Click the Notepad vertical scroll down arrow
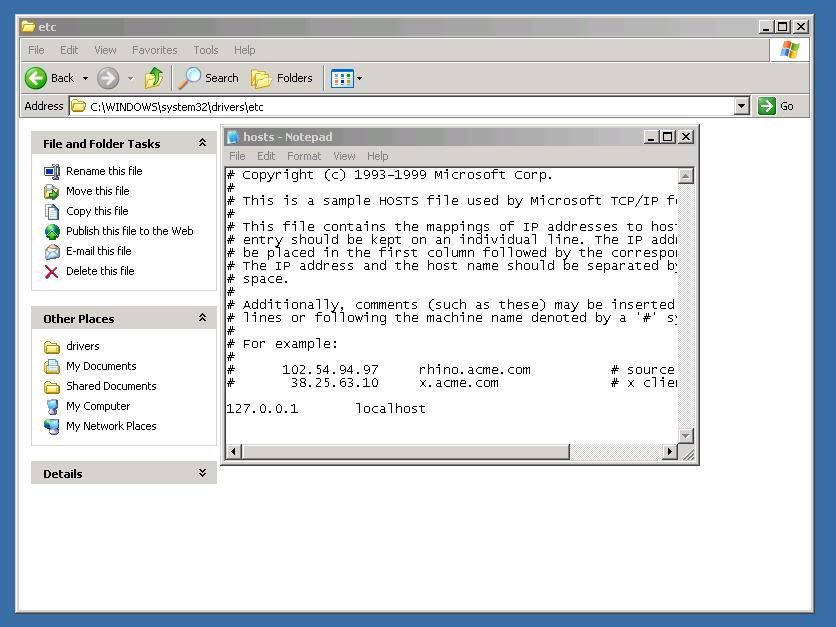 (x=686, y=436)
